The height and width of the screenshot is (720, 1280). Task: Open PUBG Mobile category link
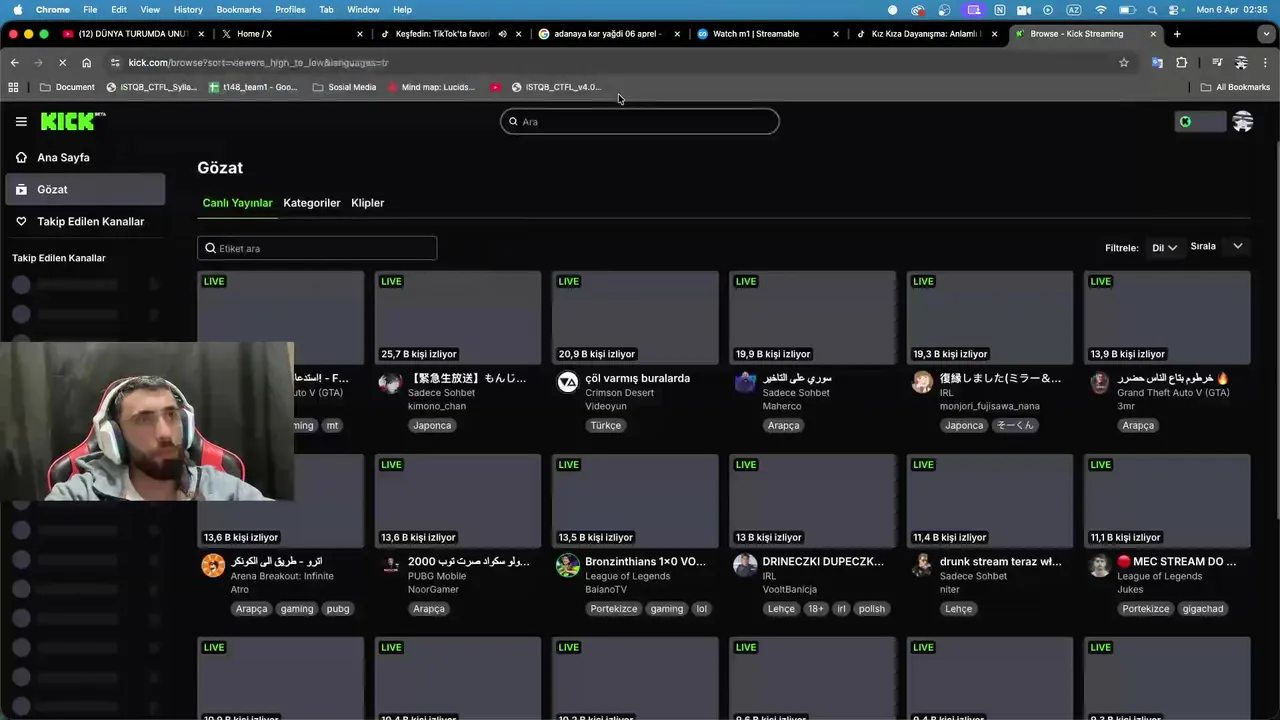coord(437,576)
